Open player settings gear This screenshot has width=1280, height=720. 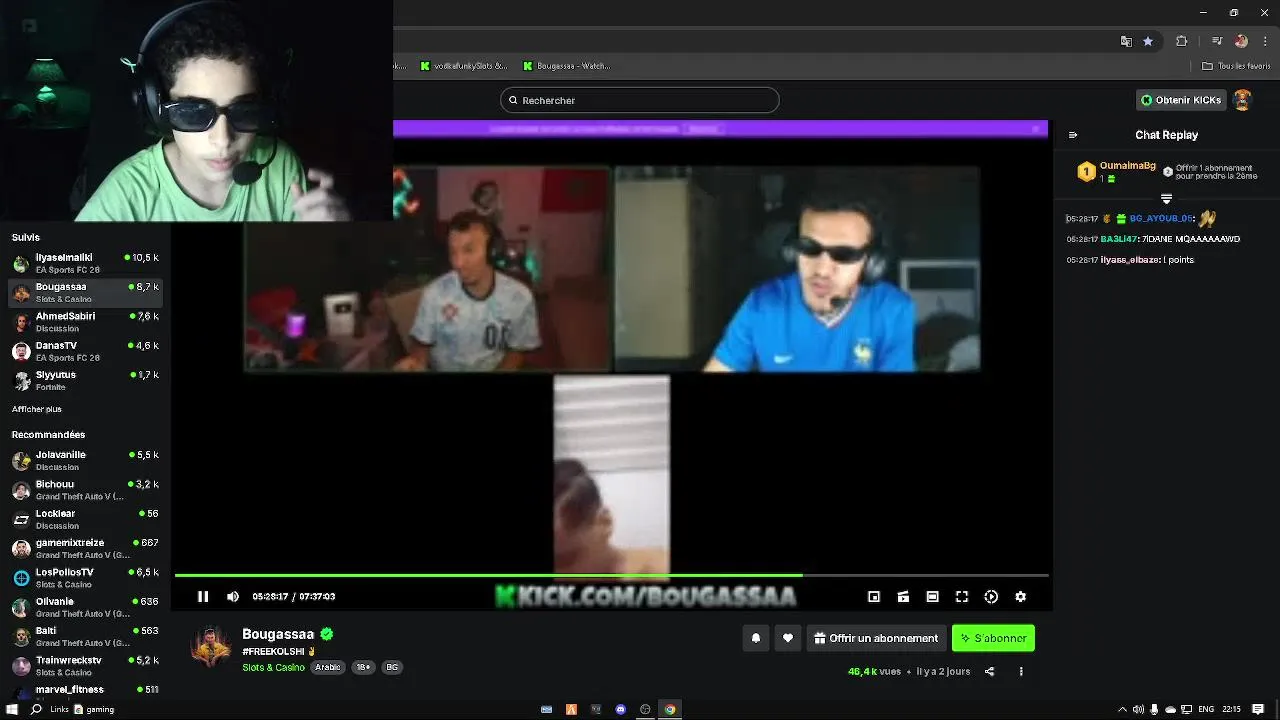(1020, 596)
